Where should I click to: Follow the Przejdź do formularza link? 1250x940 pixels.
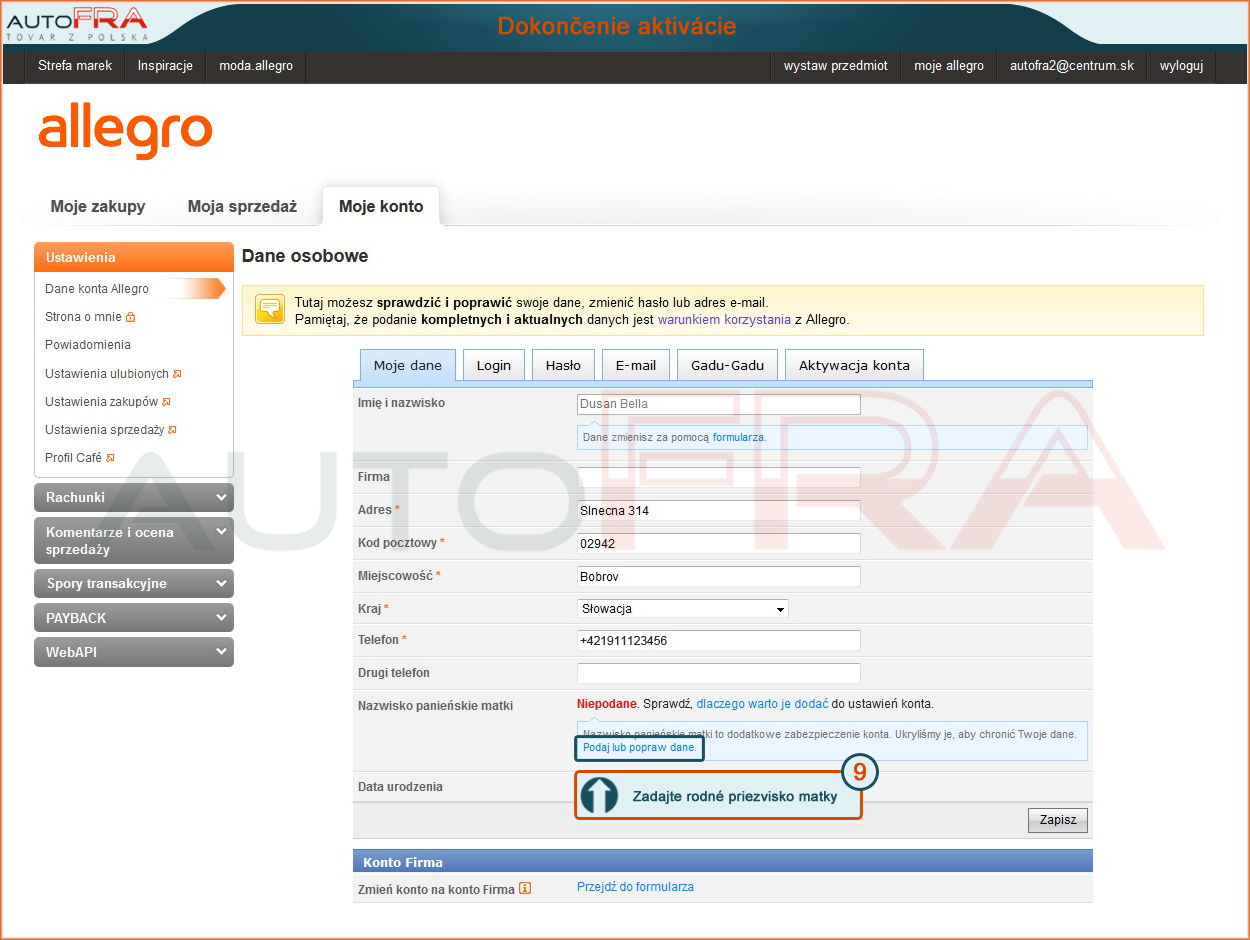635,887
